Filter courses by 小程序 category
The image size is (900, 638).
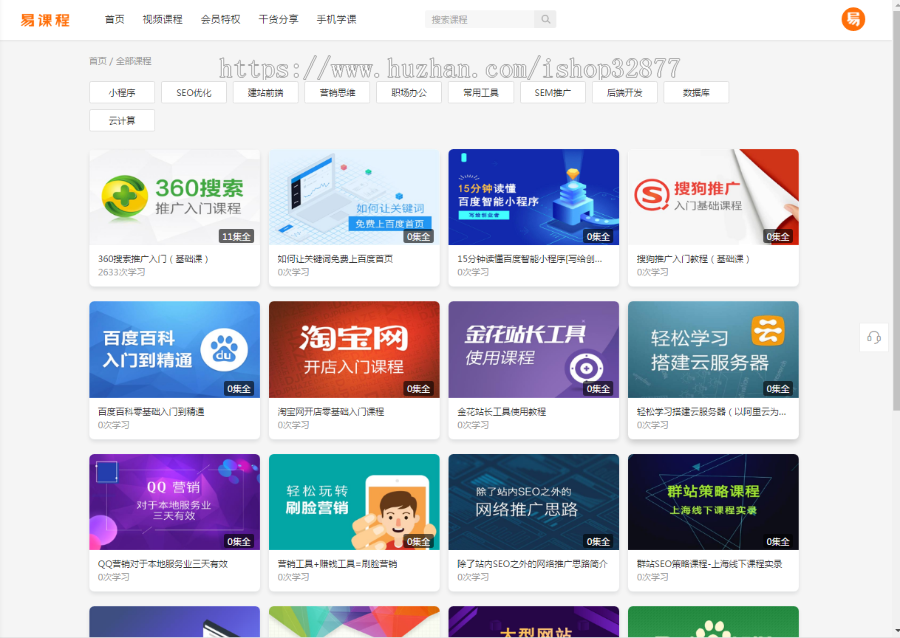pos(121,92)
